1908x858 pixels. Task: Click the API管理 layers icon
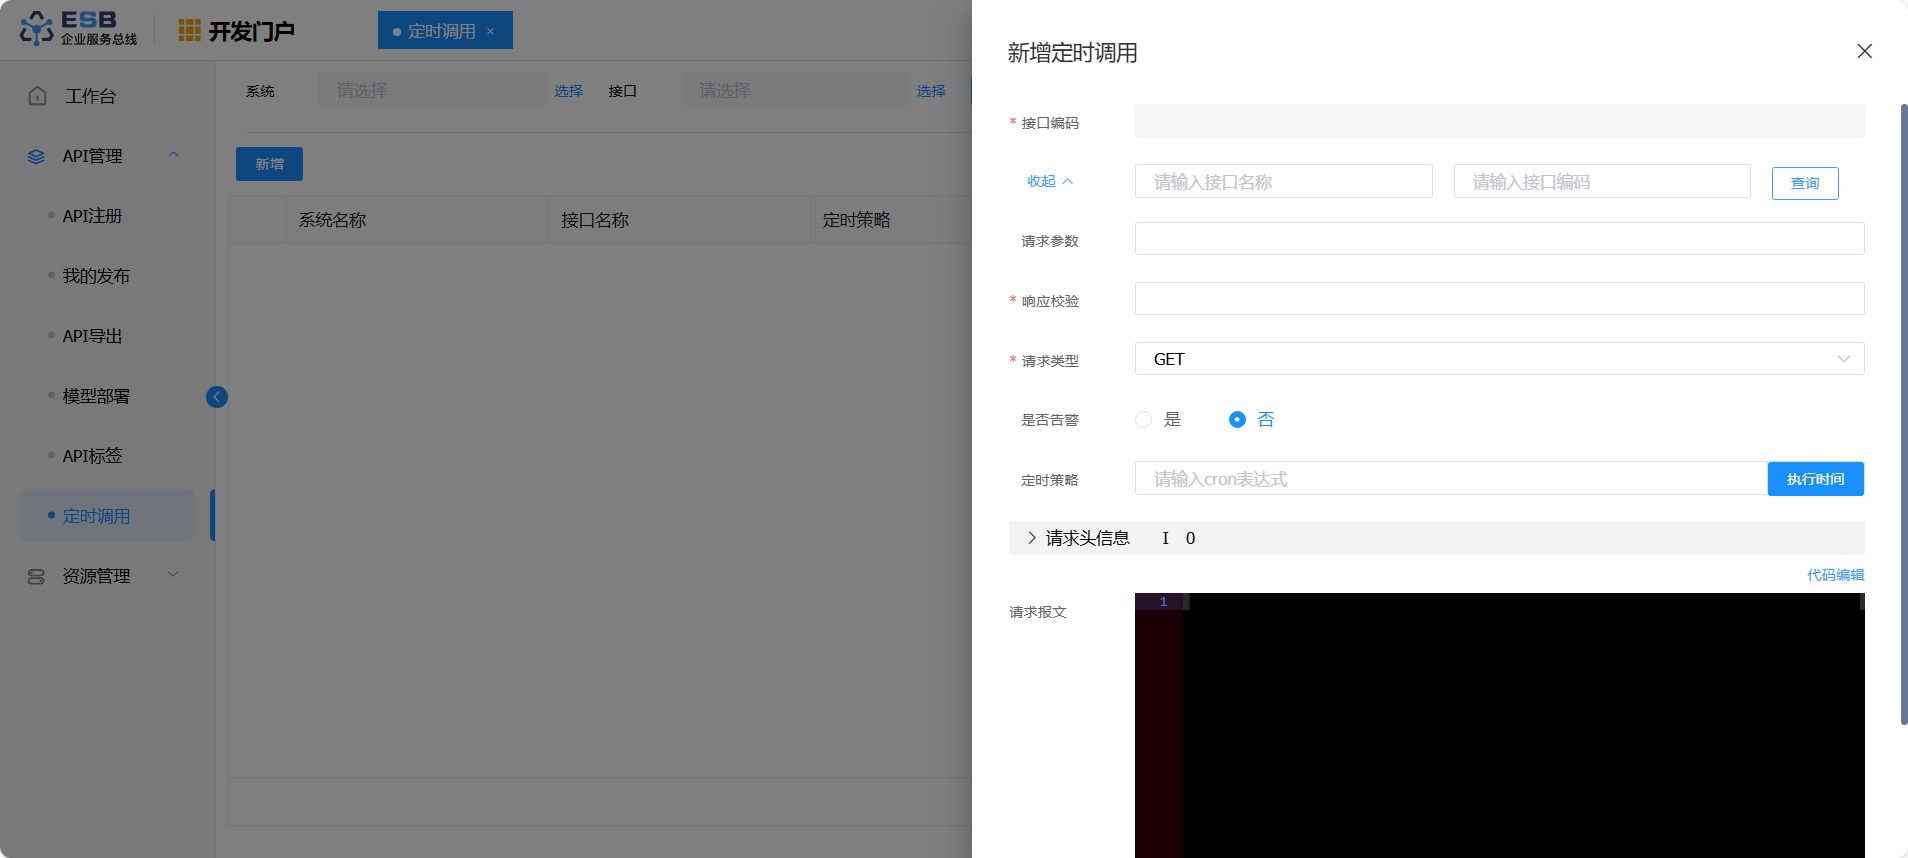click(x=37, y=157)
